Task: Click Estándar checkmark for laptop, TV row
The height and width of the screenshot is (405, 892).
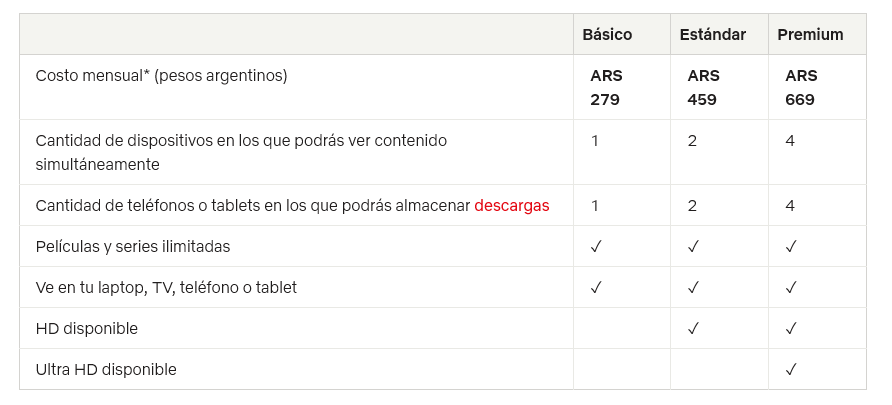Action: click(x=693, y=287)
